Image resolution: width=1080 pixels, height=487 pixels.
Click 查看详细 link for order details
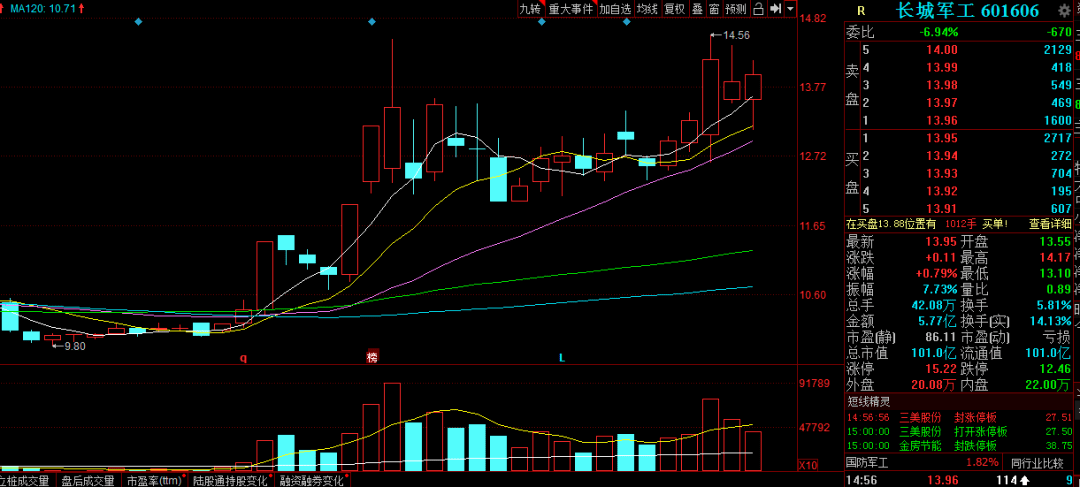coord(1050,223)
